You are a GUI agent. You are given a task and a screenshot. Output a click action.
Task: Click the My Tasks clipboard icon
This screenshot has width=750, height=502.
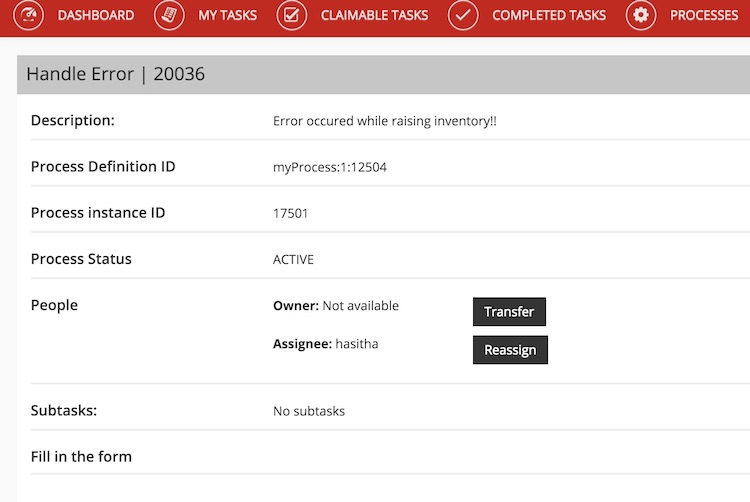tap(170, 15)
